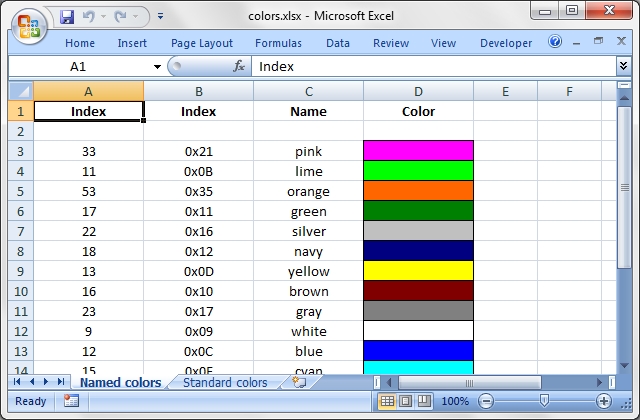The image size is (640, 420).
Task: Click the vertical split box above scrollbar
Action: pos(624,85)
